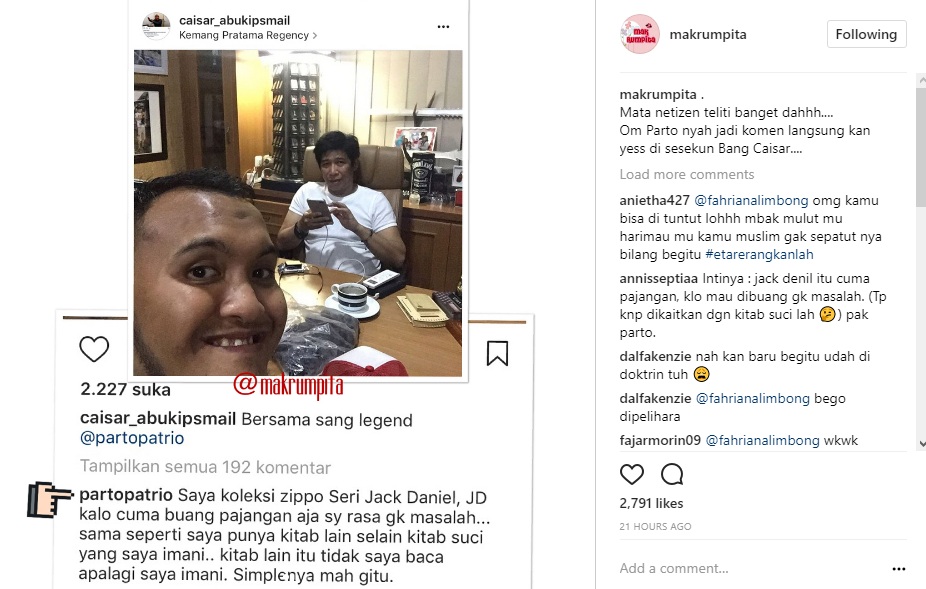Expand Load more comments
926x589 pixels.
click(x=687, y=174)
